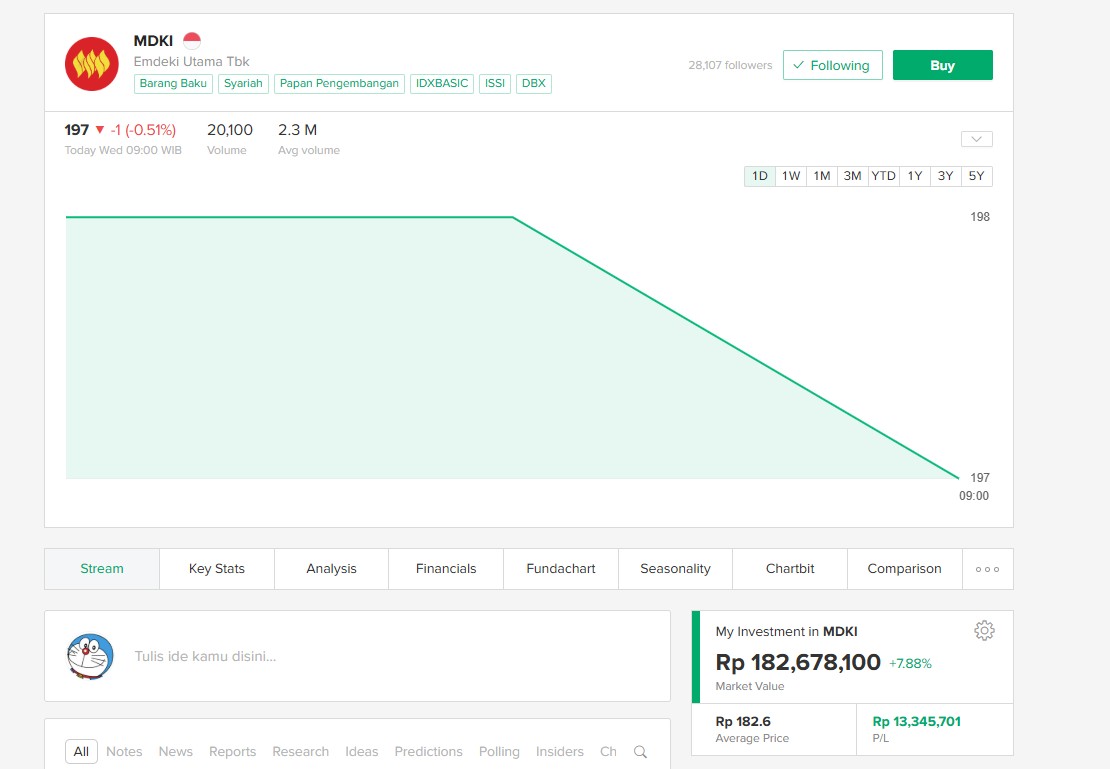Filter the stream by News
Image resolution: width=1110 pixels, height=769 pixels.
coord(175,751)
